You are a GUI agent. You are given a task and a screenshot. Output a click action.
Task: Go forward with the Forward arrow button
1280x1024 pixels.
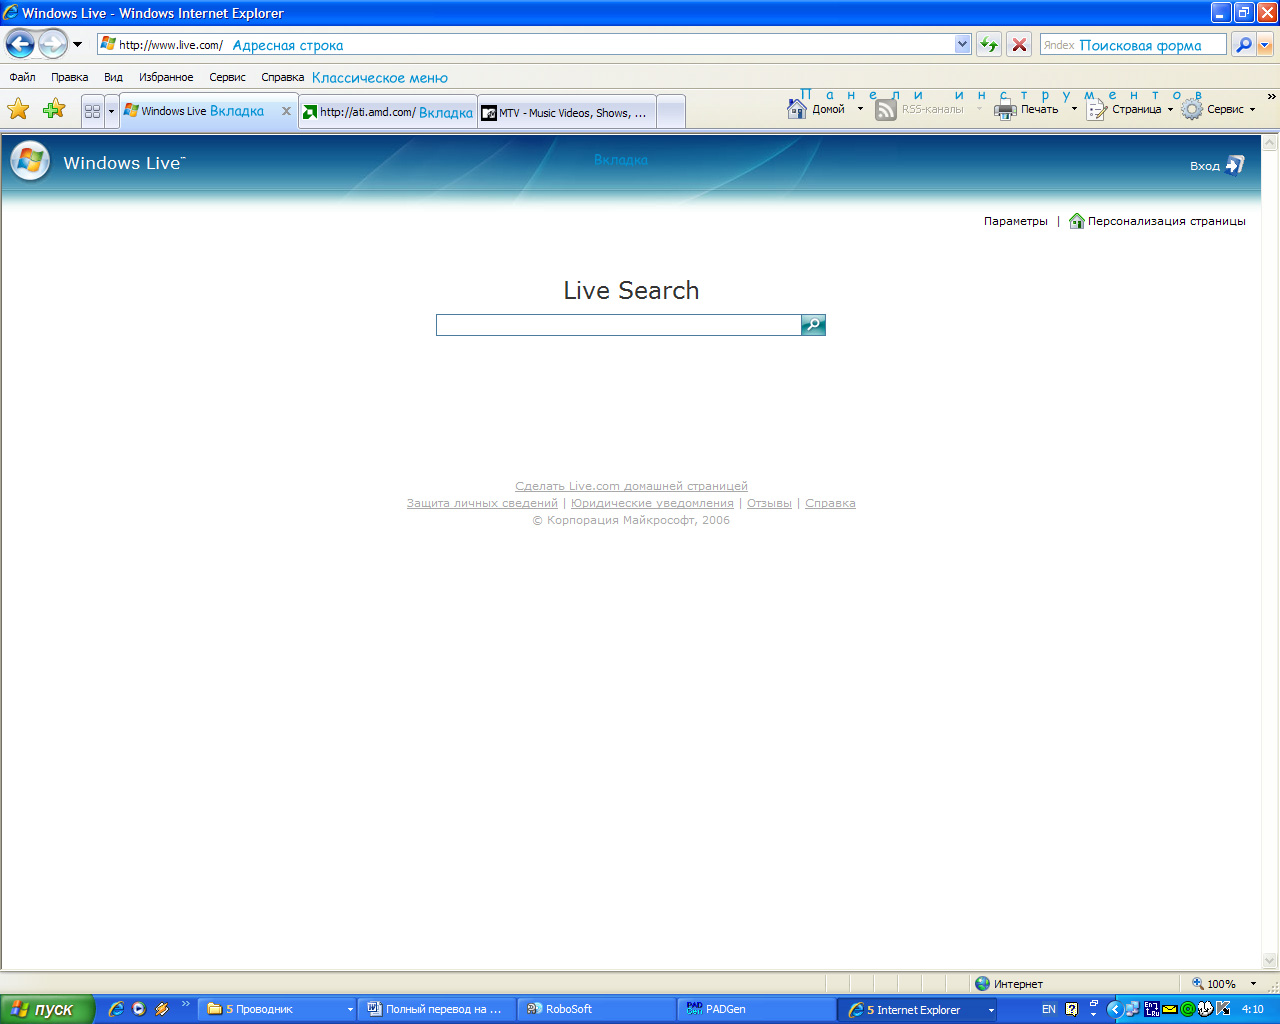click(x=52, y=44)
